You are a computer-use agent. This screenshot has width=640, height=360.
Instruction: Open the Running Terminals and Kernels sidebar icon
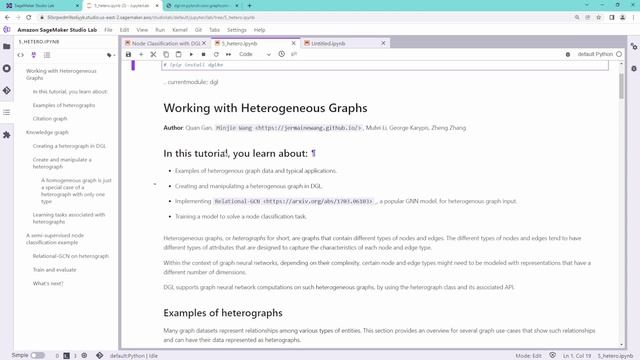click(7, 68)
